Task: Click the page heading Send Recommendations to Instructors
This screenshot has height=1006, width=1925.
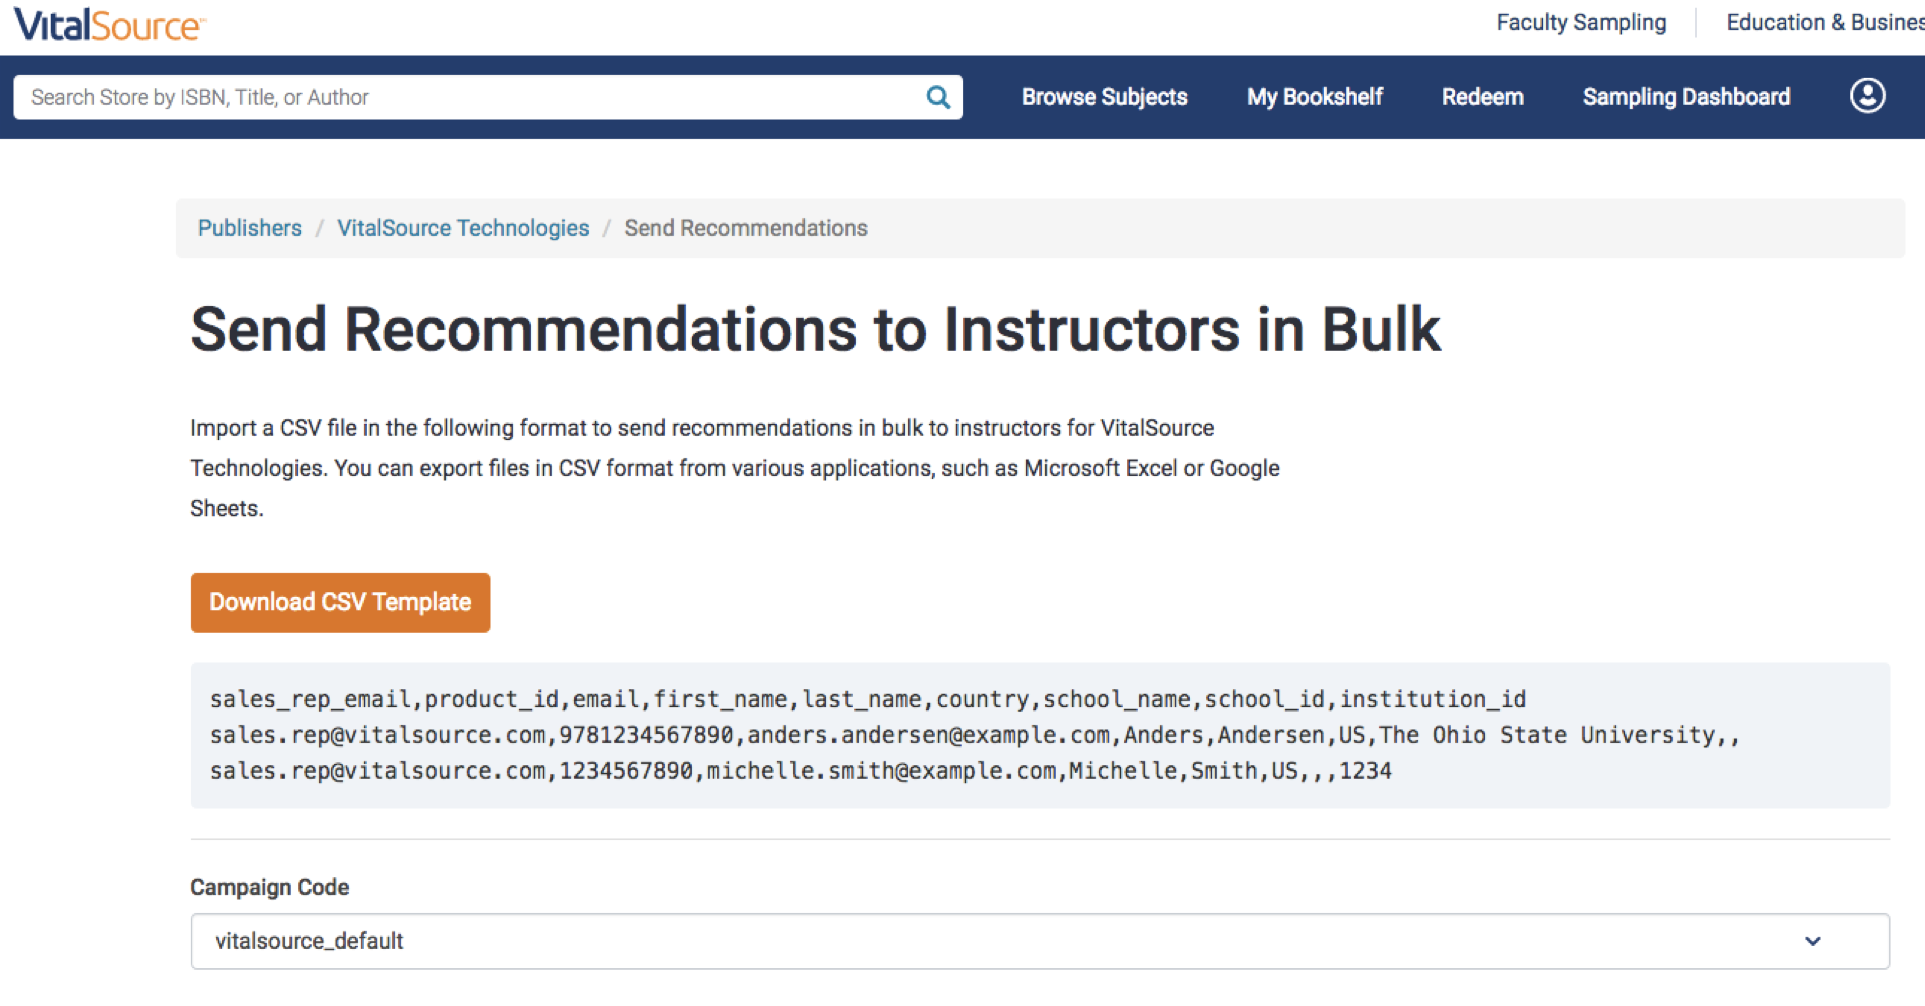Action: tap(815, 330)
